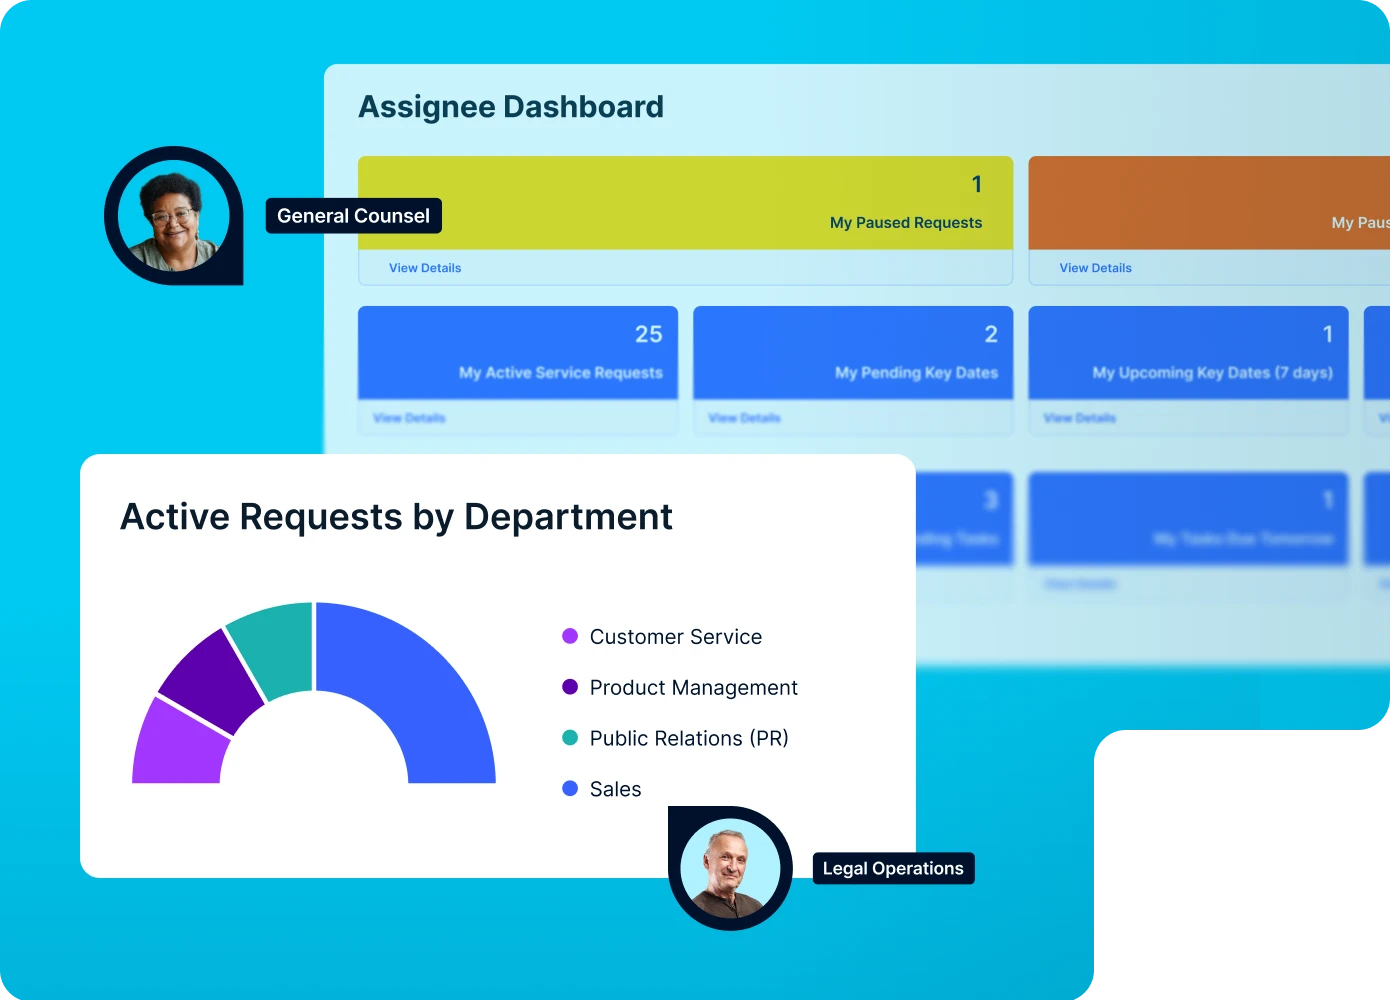Click the Legal Operations avatar photo

[730, 867]
